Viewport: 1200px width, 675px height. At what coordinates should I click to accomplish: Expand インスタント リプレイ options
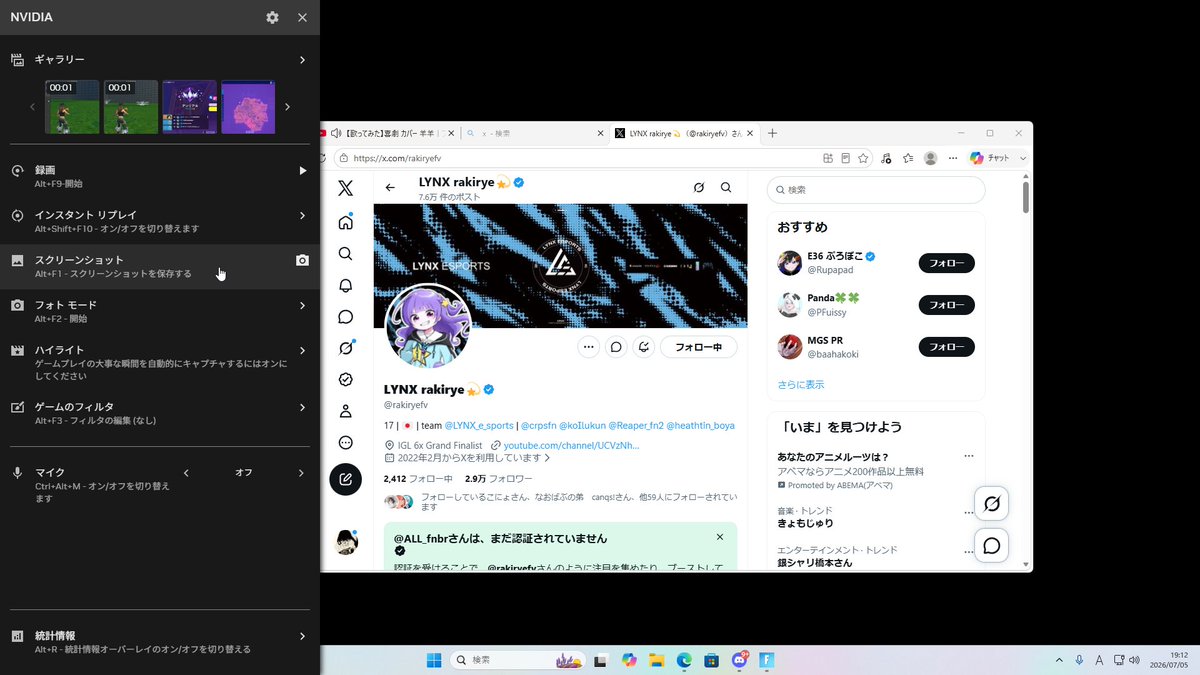click(x=302, y=215)
